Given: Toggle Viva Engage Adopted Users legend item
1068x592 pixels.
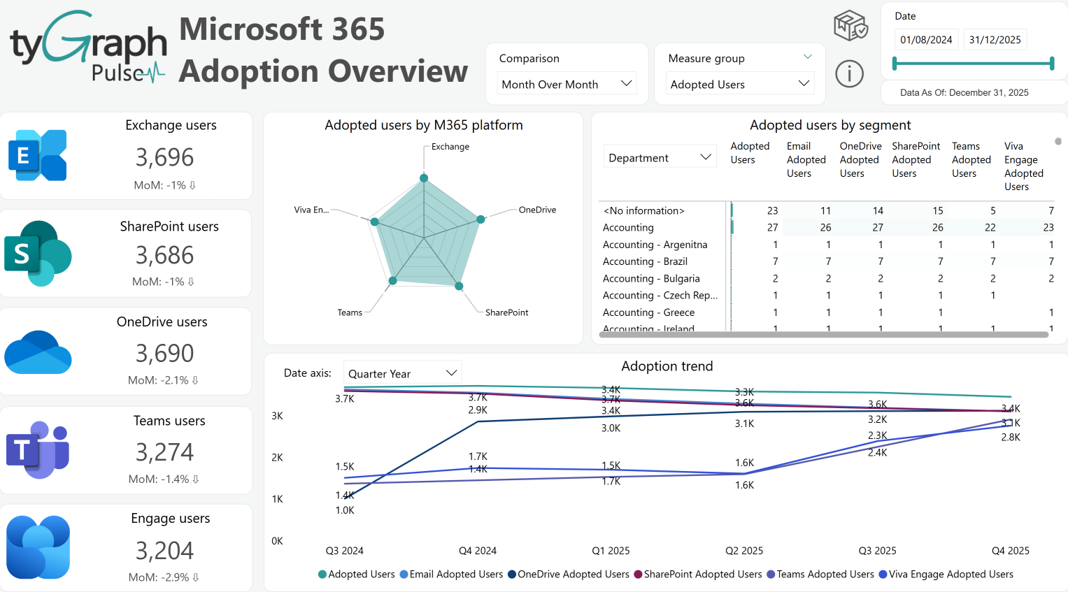Looking at the screenshot, I should (946, 574).
